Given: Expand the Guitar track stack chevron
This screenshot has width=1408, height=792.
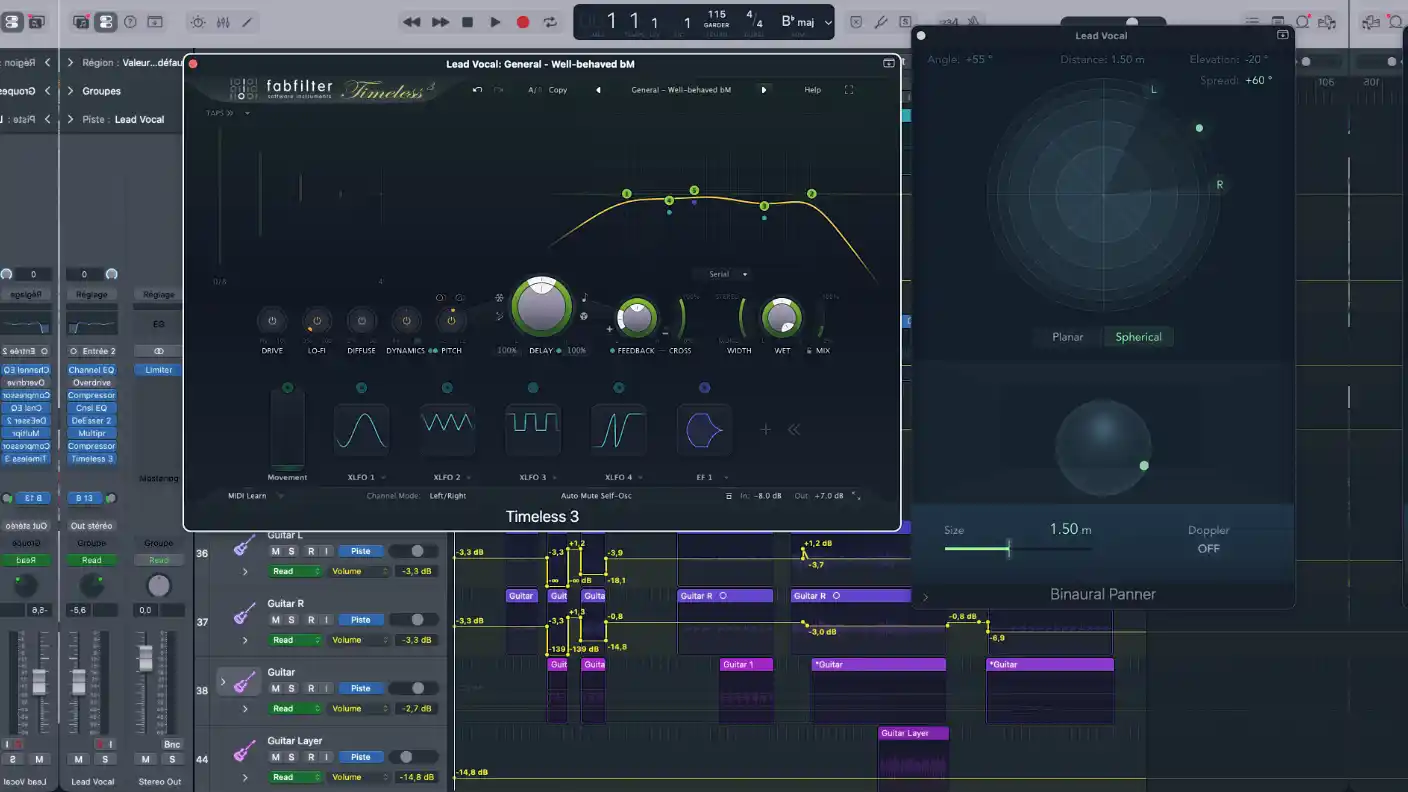Looking at the screenshot, I should point(223,681).
